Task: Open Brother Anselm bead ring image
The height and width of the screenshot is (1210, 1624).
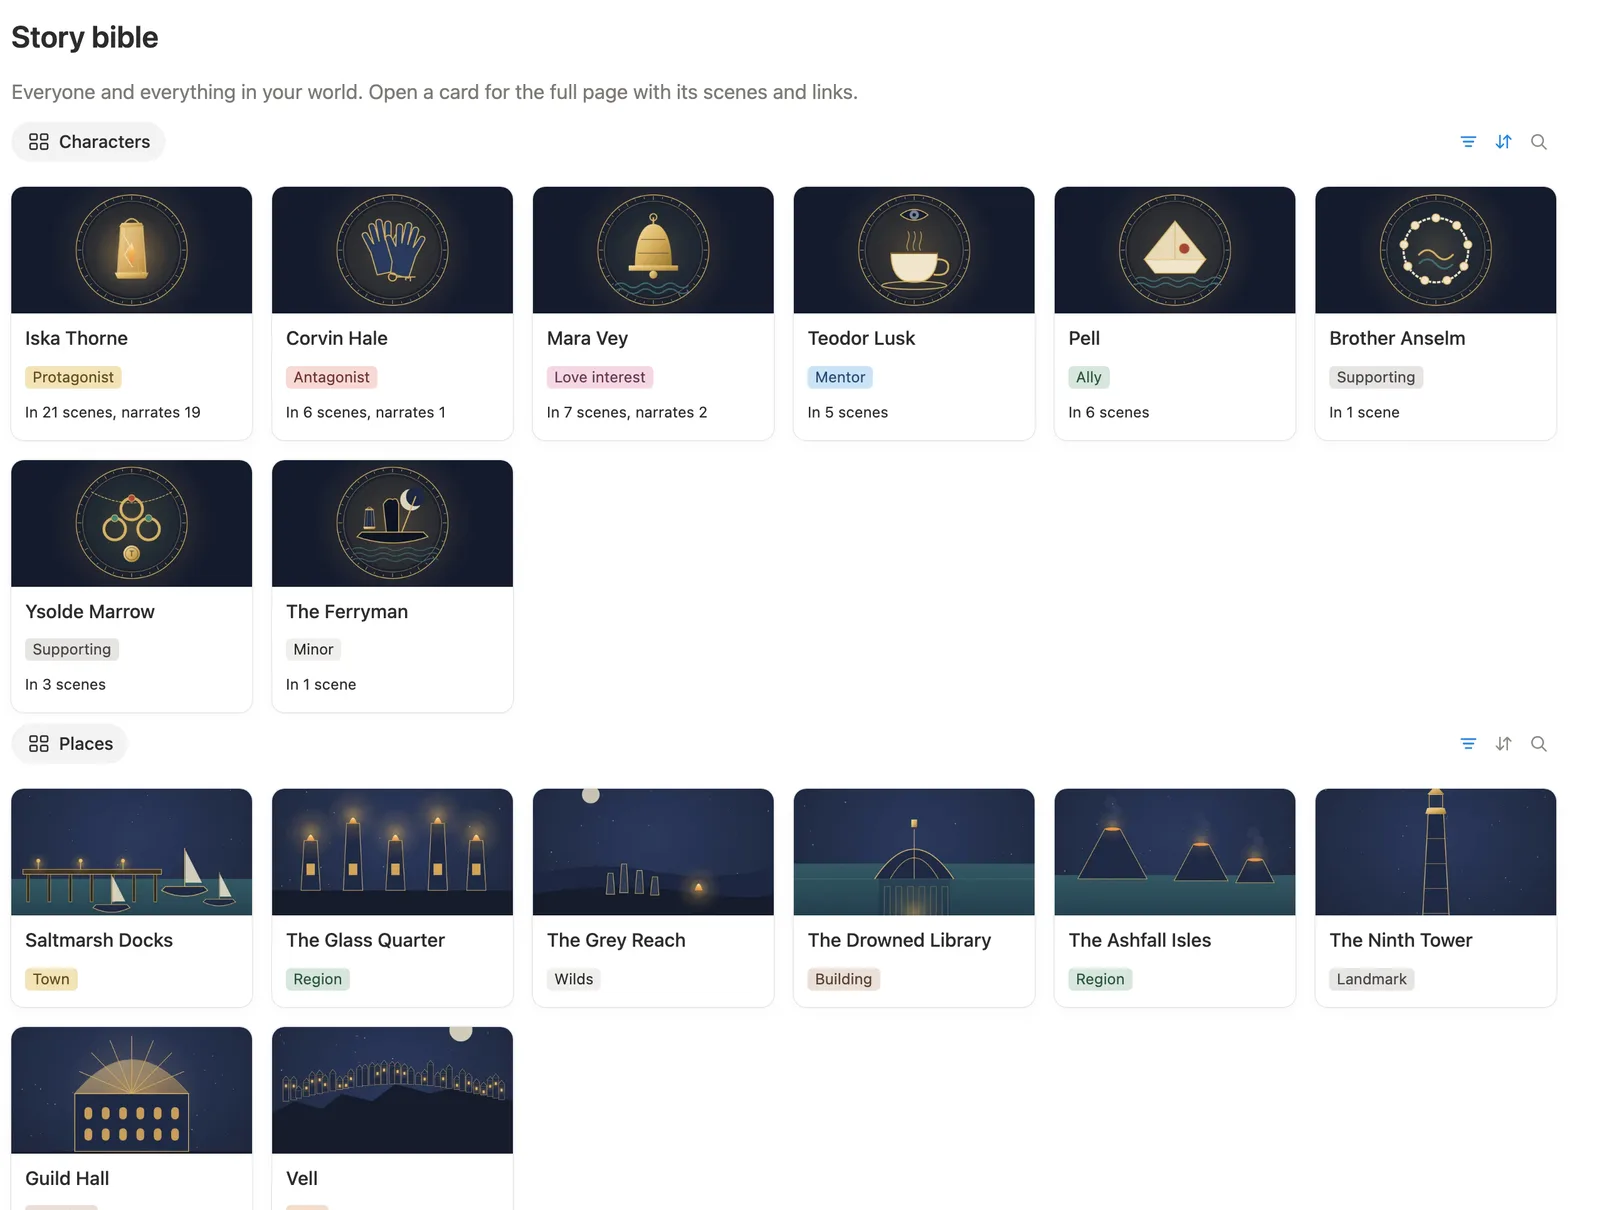Action: tap(1436, 250)
